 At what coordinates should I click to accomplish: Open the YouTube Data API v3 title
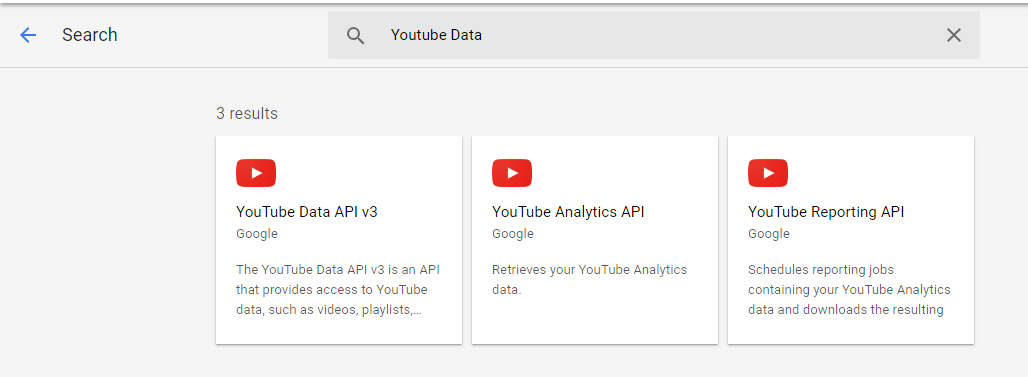307,212
